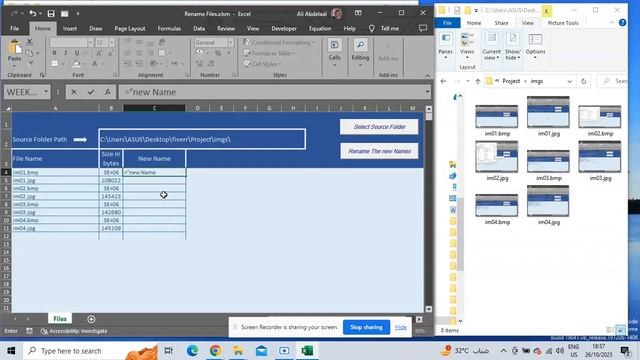Open the Explorer Share tab

[x=501, y=23]
